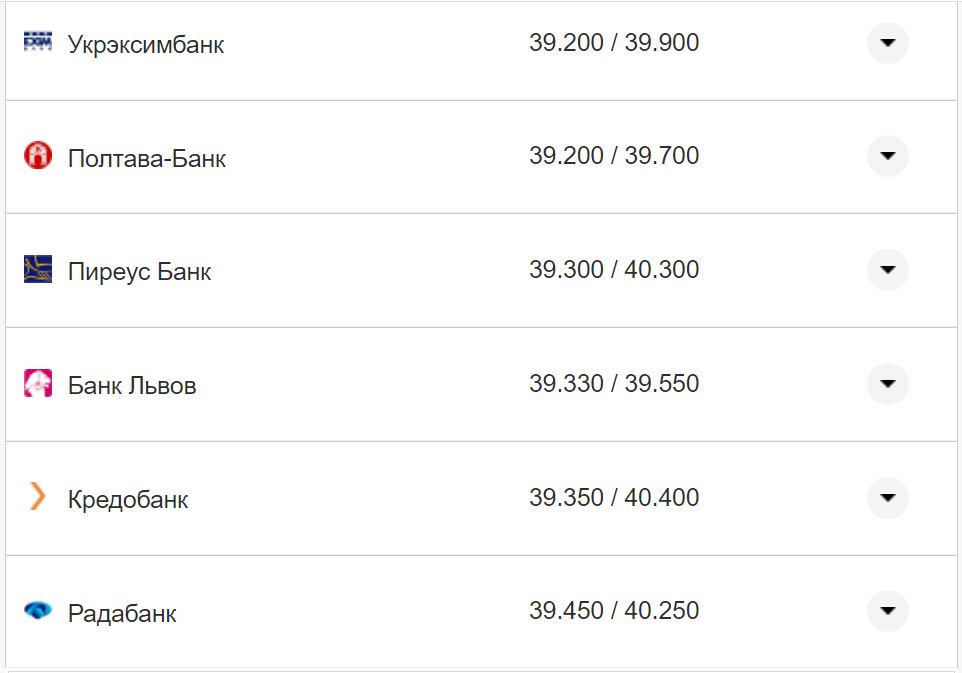Expand the Полтава-Банк row dropdown arrow

(x=887, y=156)
